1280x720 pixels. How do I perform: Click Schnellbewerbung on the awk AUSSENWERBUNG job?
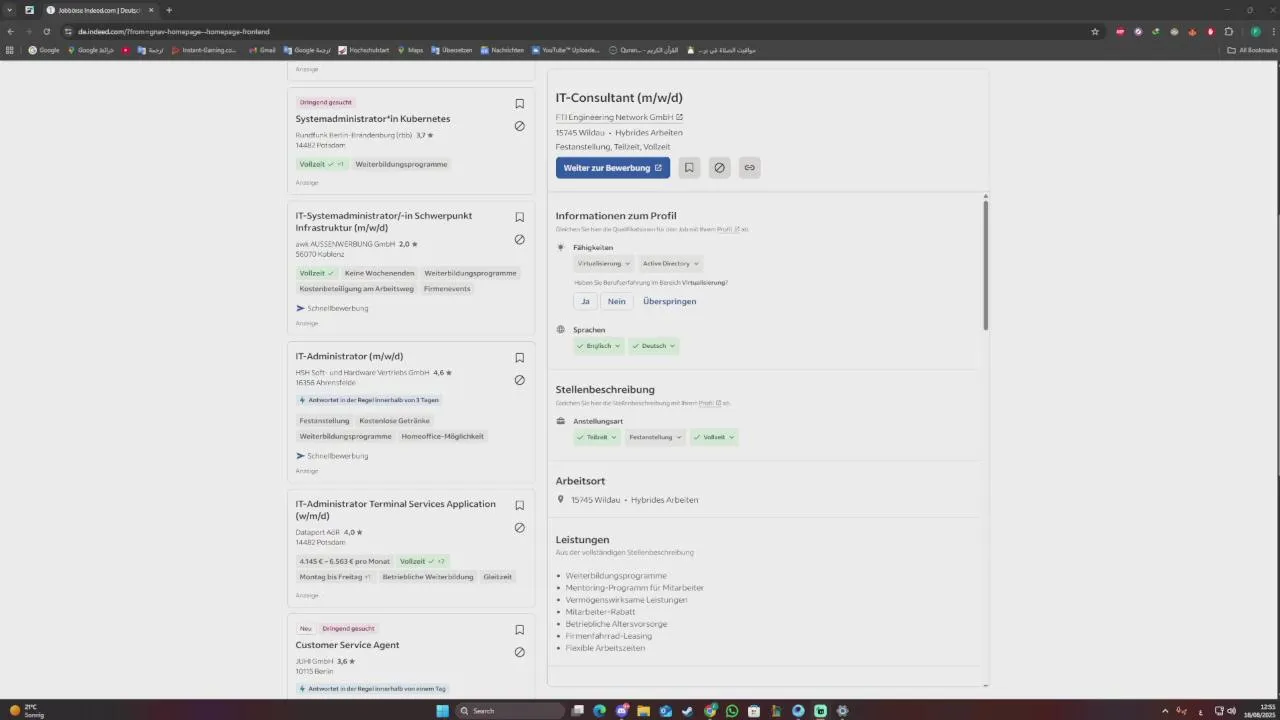(332, 308)
